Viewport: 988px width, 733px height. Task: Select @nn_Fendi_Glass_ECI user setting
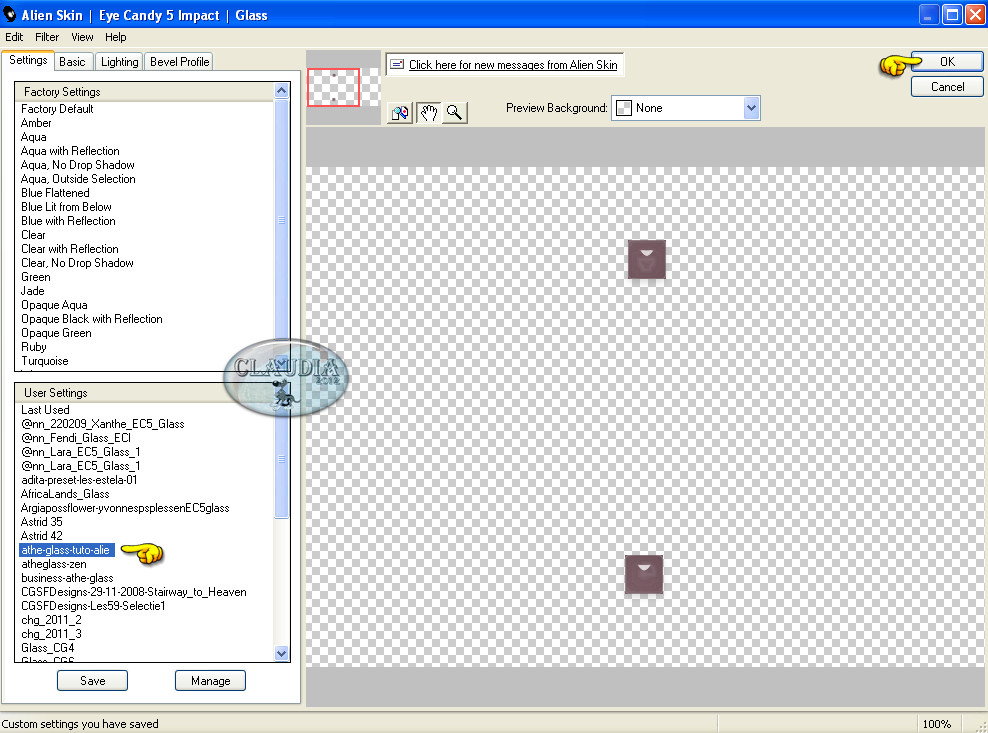click(76, 438)
